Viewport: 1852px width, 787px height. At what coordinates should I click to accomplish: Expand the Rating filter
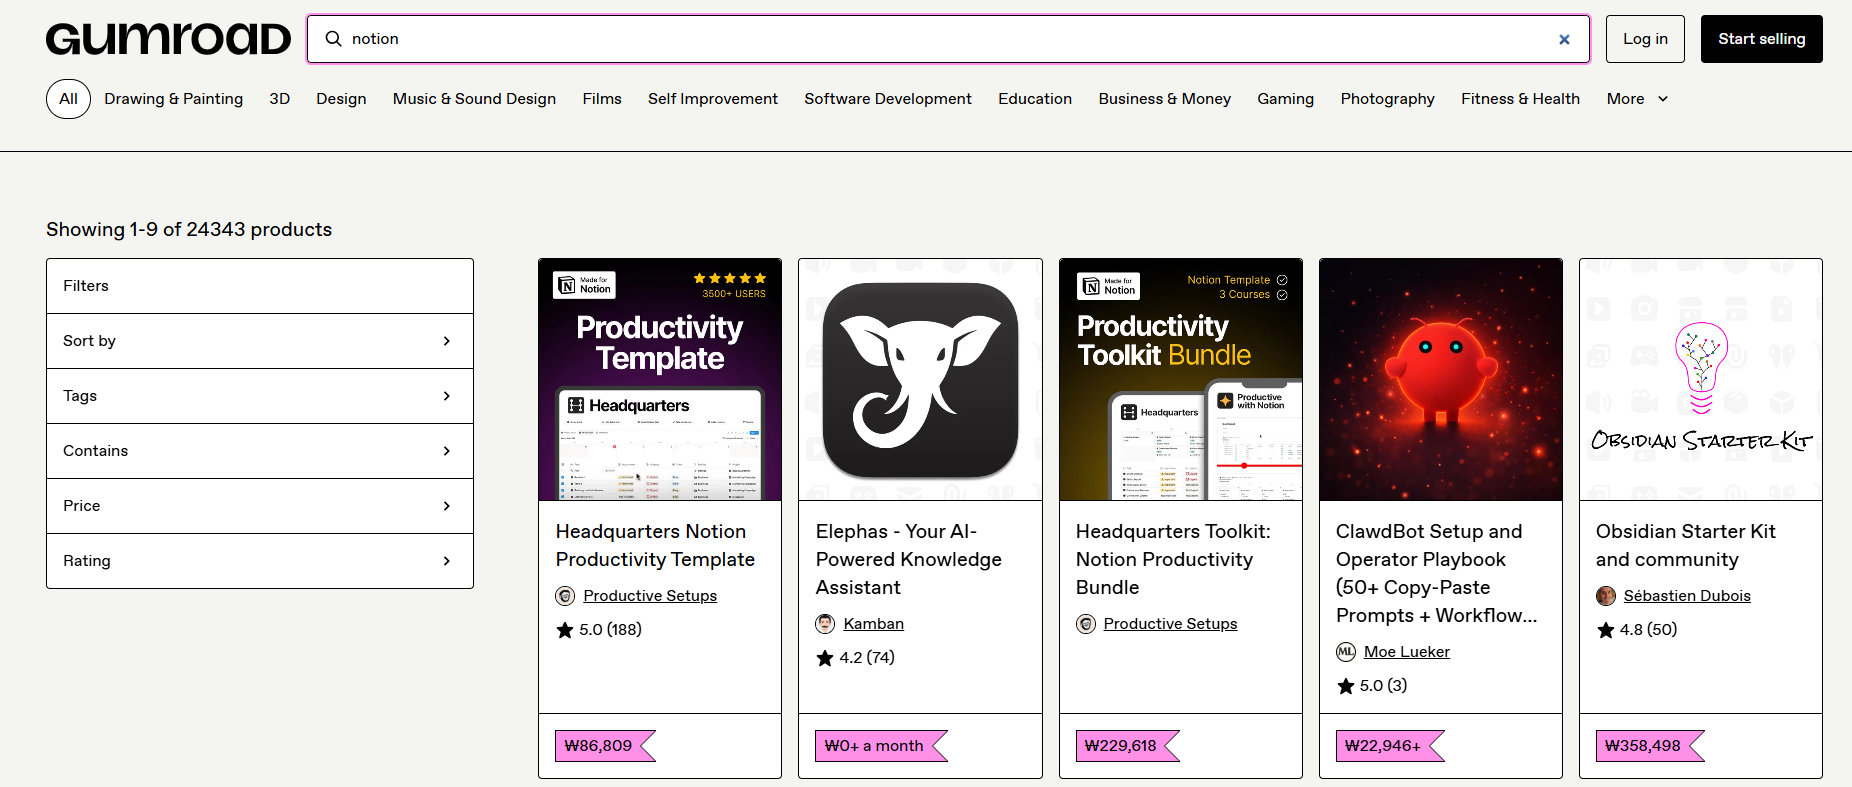click(x=260, y=561)
